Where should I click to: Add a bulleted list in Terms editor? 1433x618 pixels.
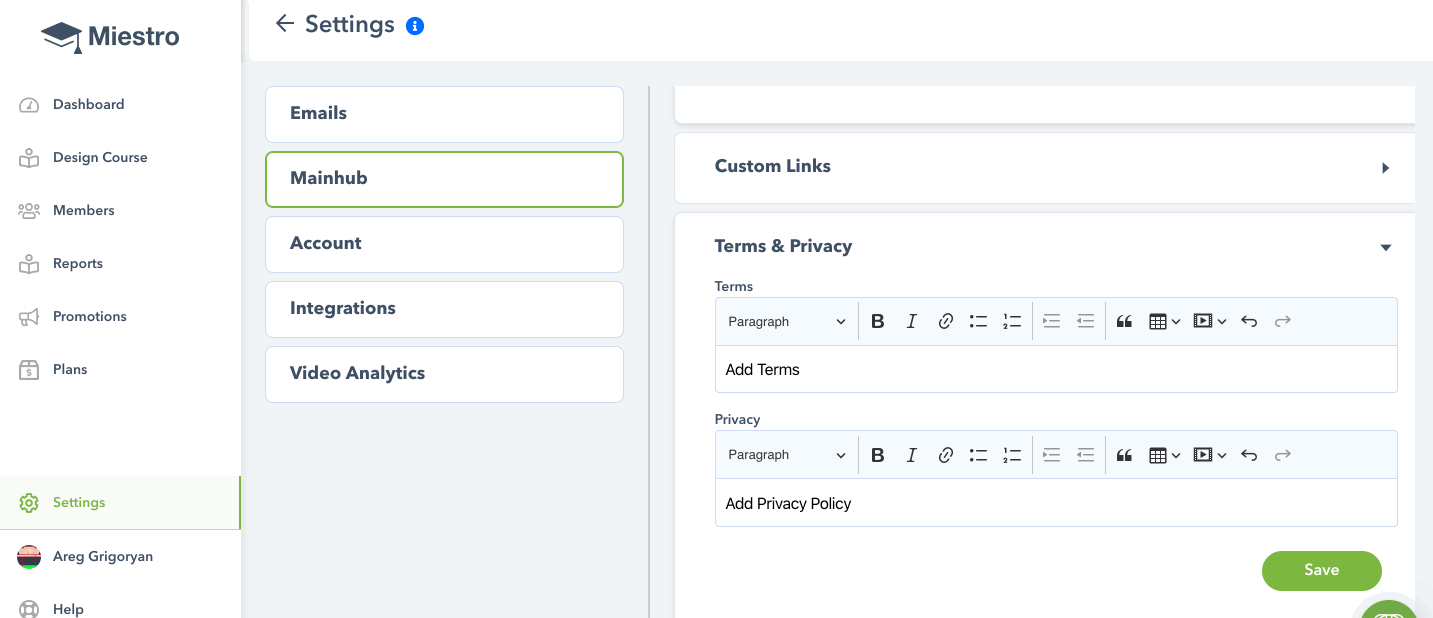[x=979, y=322]
